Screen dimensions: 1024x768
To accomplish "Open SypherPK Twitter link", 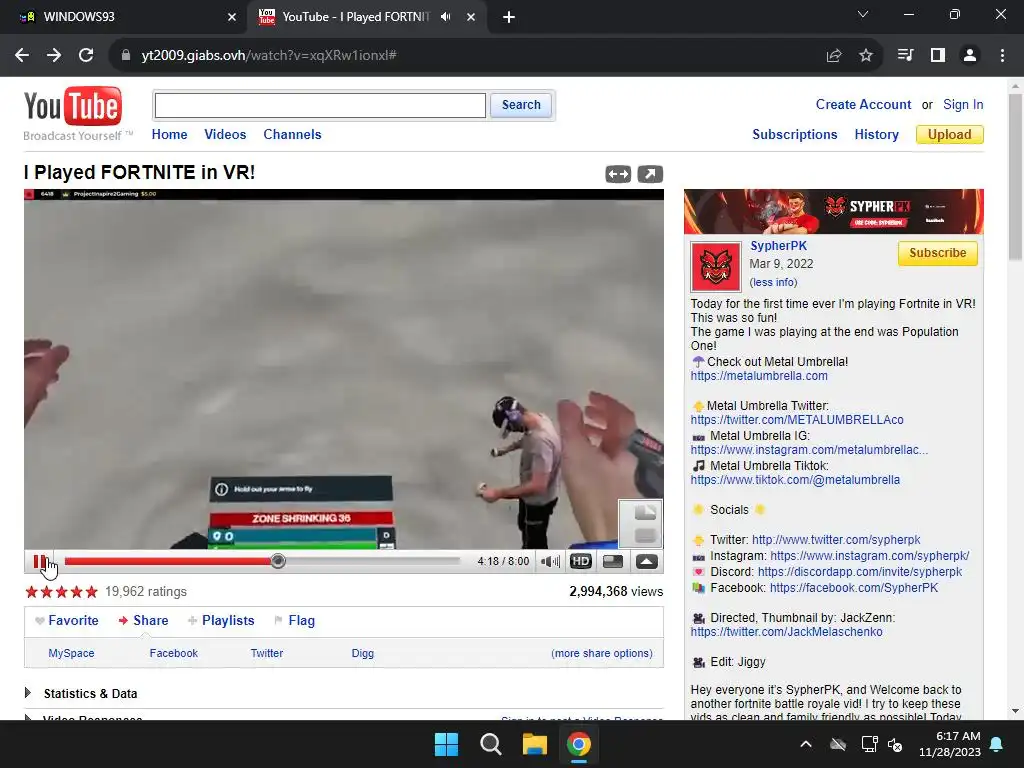I will tap(836, 540).
